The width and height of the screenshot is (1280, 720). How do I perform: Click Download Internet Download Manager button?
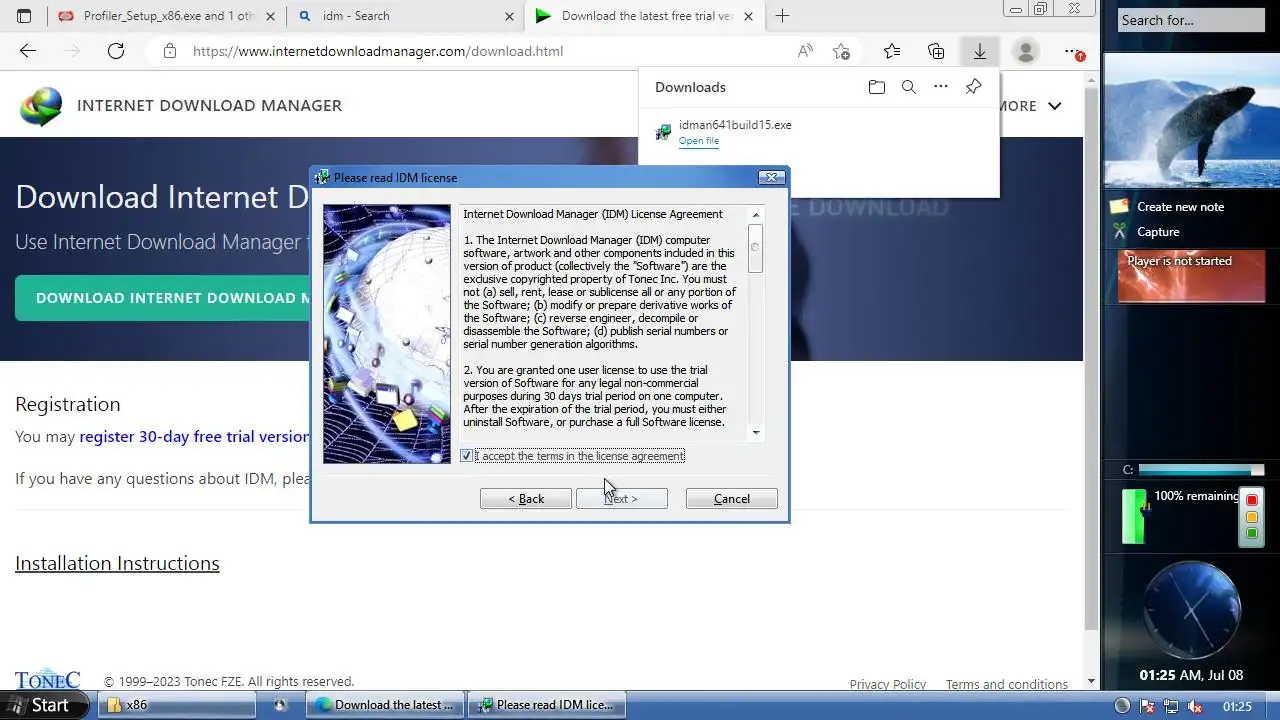point(162,298)
